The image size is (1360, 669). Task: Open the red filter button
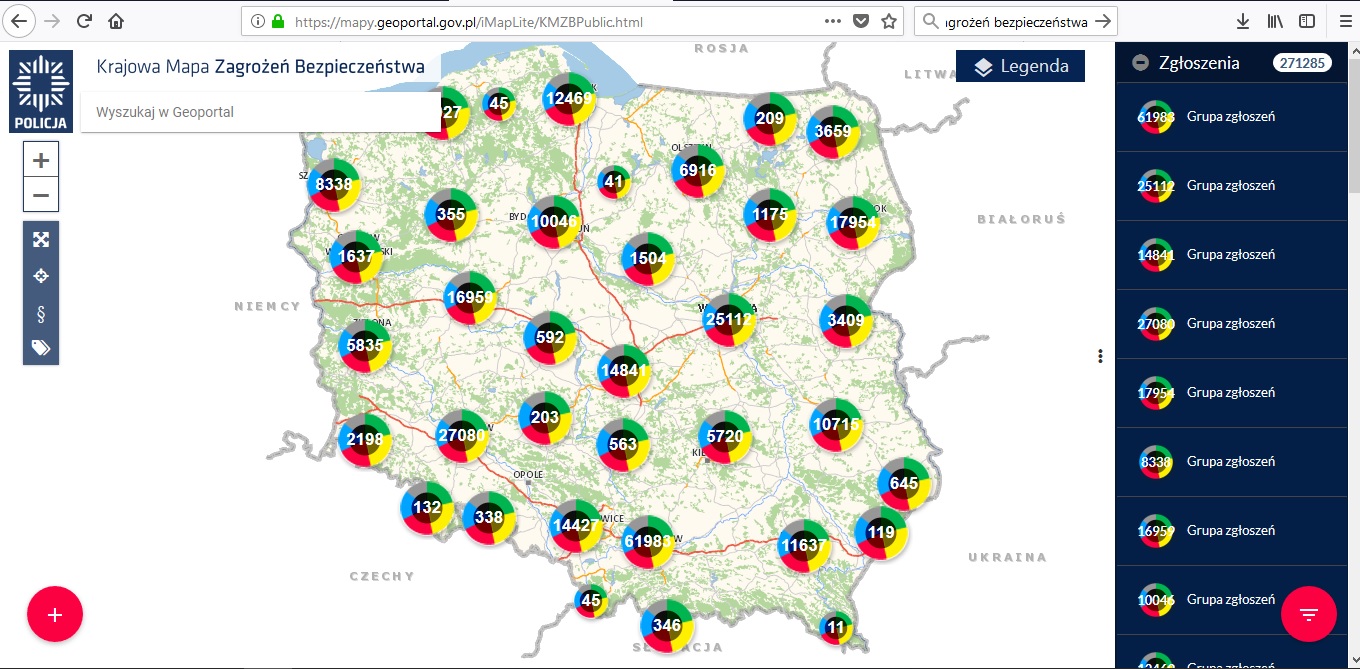[x=1308, y=614]
